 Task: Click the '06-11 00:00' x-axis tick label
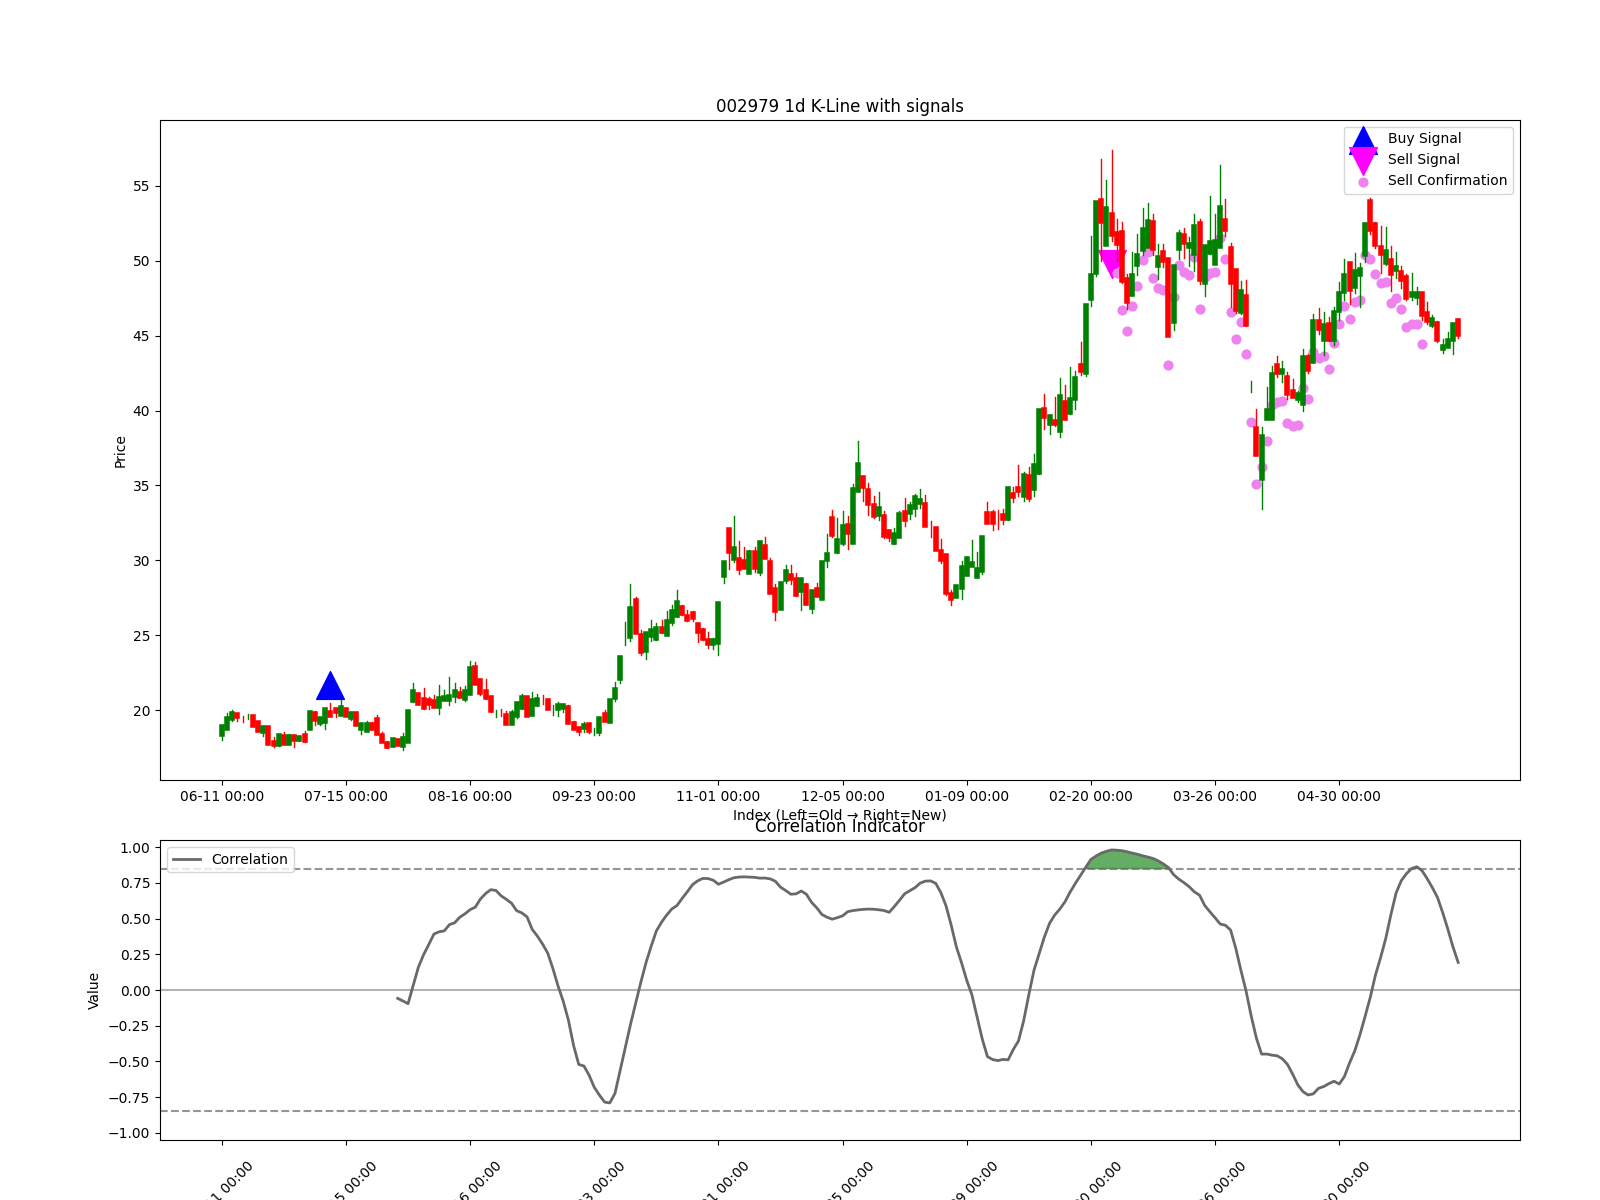222,796
